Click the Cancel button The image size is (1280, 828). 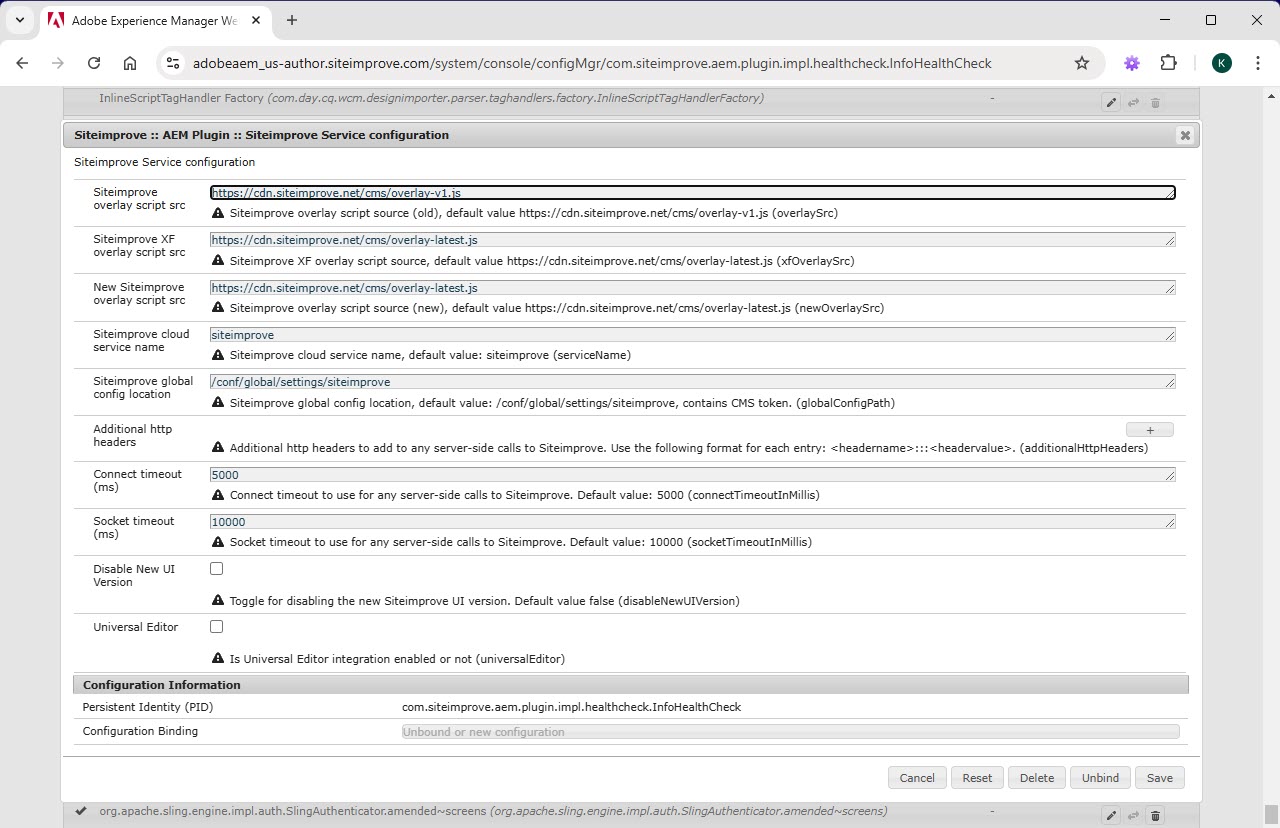(917, 778)
